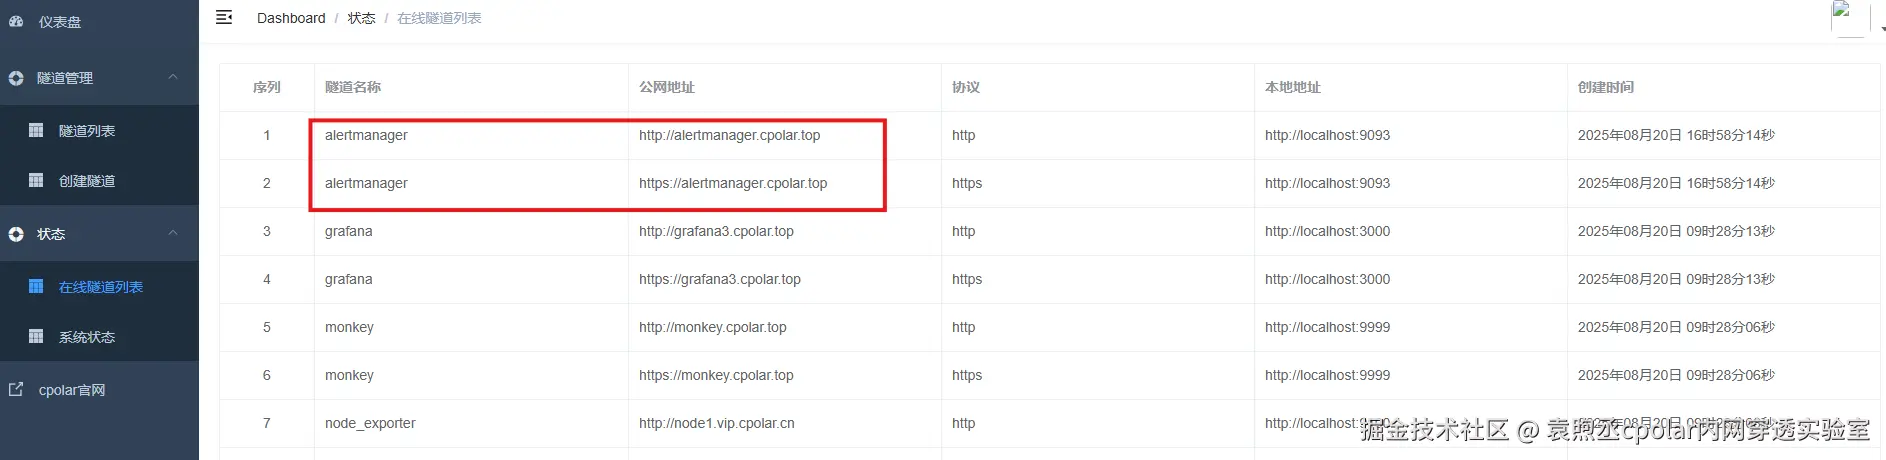Click the 创建时间 column header
Screen dimensions: 1886x460
click(x=1606, y=87)
